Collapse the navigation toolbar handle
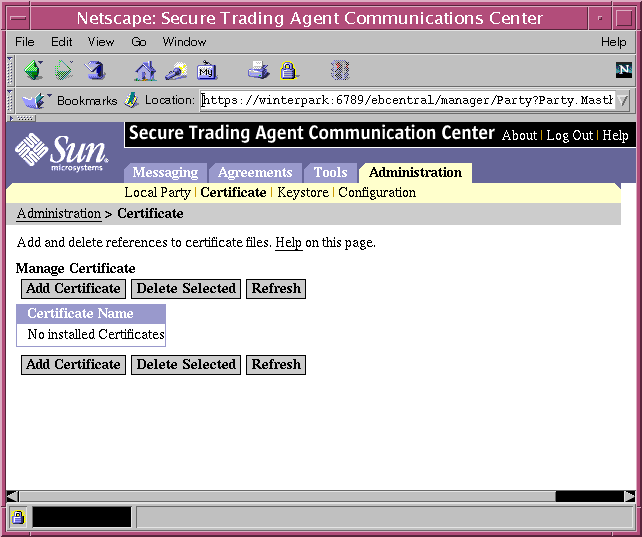Viewport: 642px width, 537px height. (x=10, y=70)
